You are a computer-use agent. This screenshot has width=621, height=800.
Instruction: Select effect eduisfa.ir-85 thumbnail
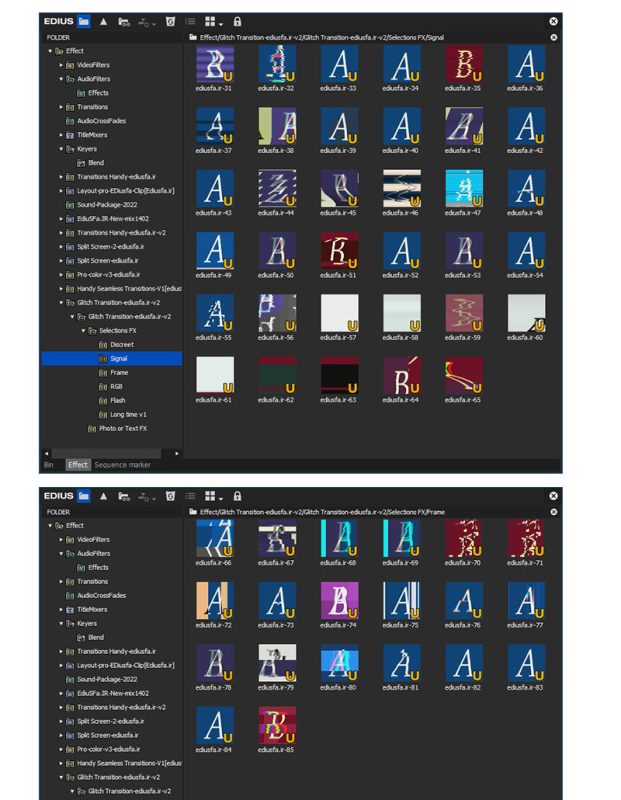(277, 726)
